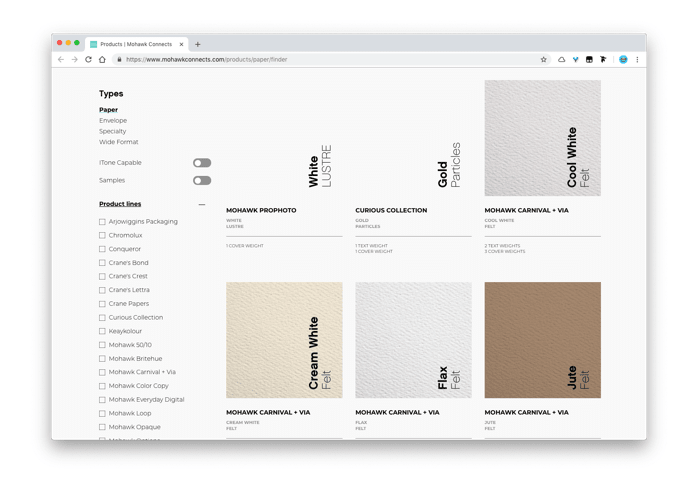Click the browser back arrow
Viewport: 696px width, 488px height.
click(61, 60)
